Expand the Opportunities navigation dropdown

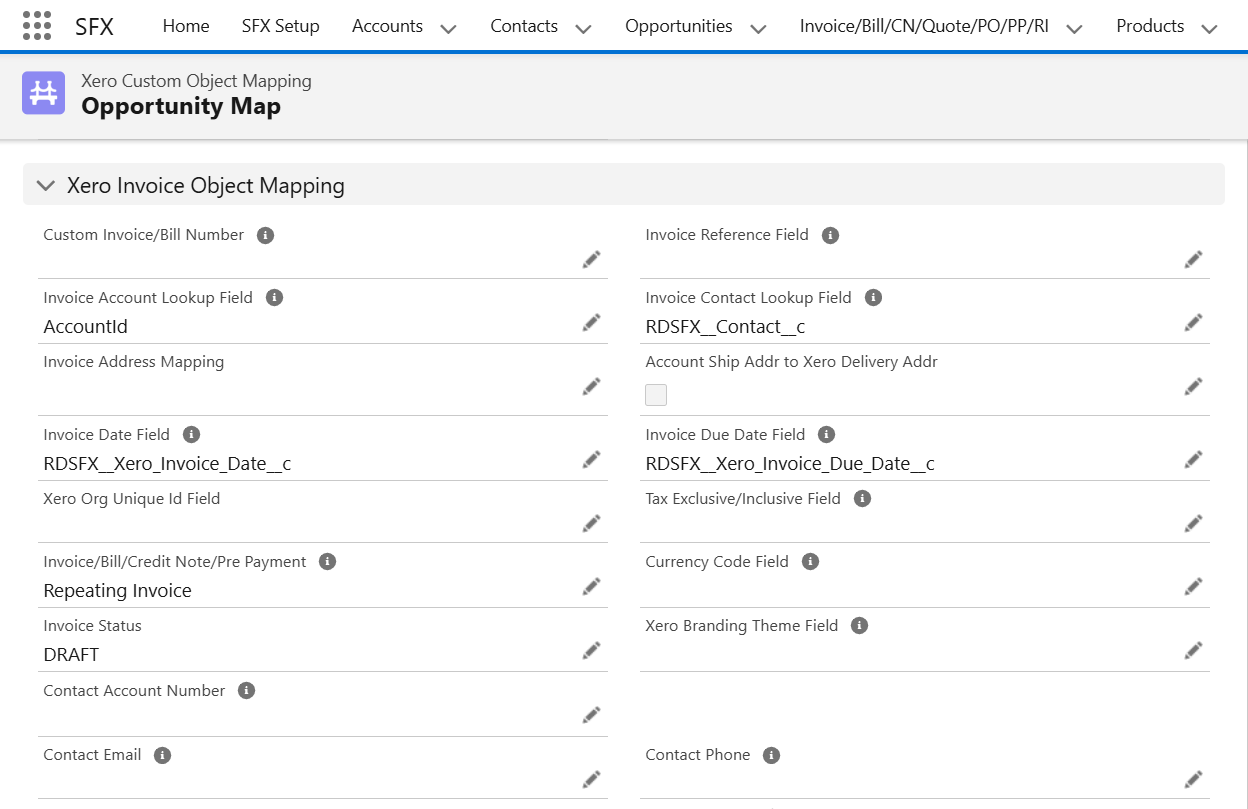[758, 28]
